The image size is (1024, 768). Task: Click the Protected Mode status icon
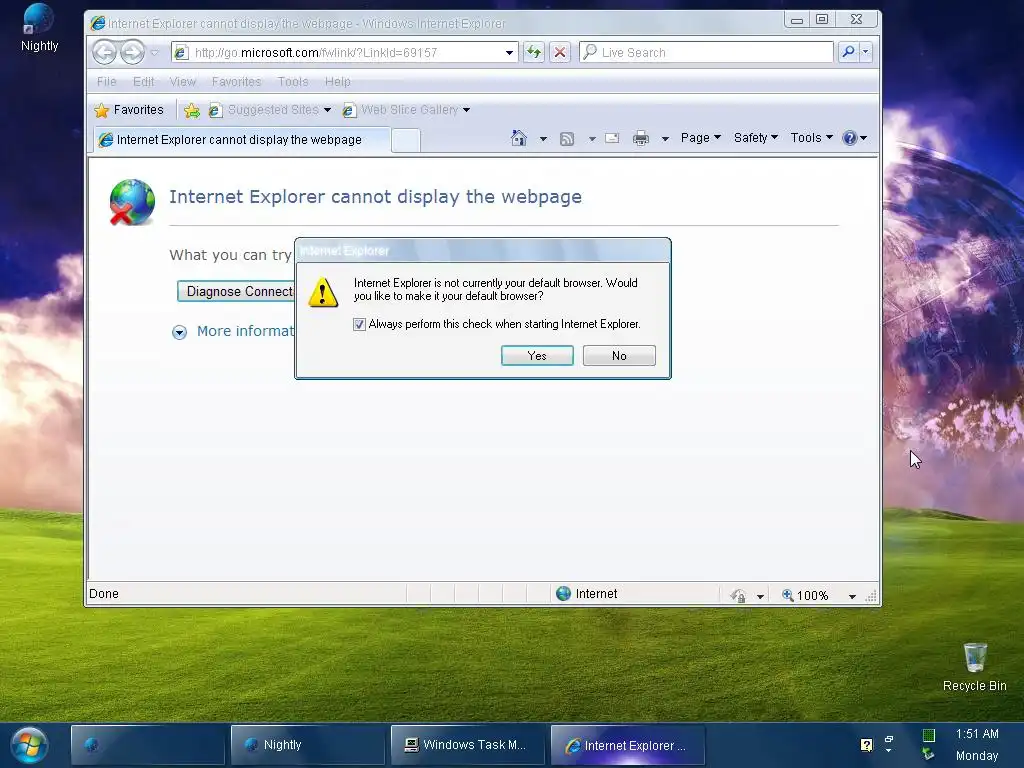point(738,596)
